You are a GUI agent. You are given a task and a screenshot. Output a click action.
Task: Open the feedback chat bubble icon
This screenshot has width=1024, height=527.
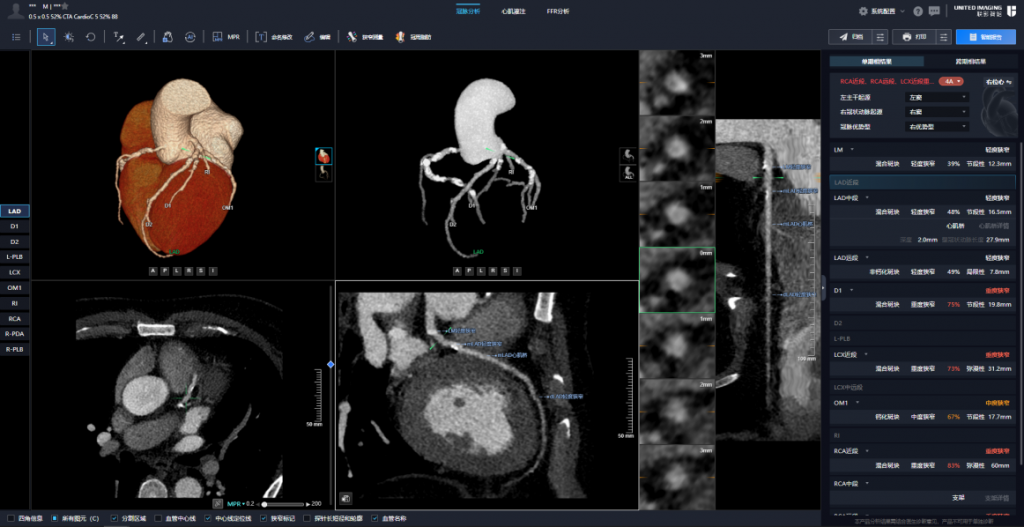point(933,11)
